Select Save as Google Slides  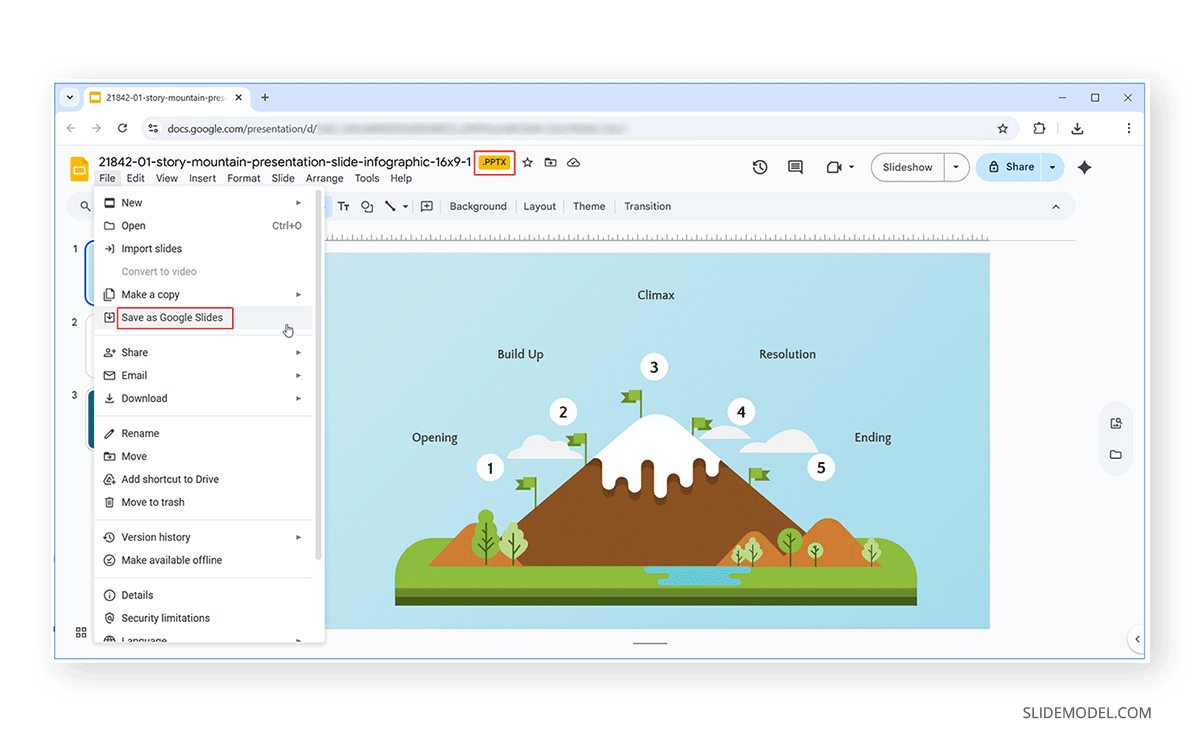[x=171, y=318]
